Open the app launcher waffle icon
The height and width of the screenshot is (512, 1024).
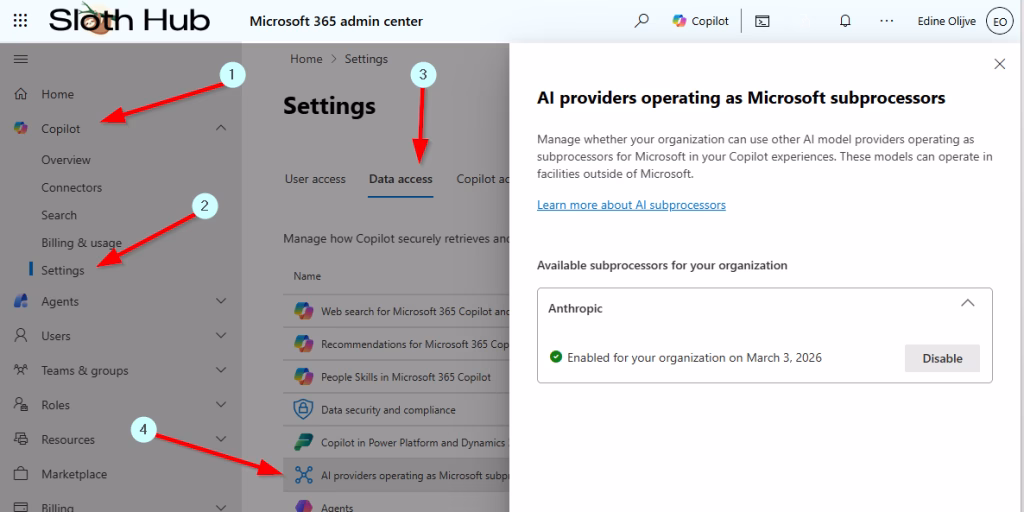click(20, 21)
